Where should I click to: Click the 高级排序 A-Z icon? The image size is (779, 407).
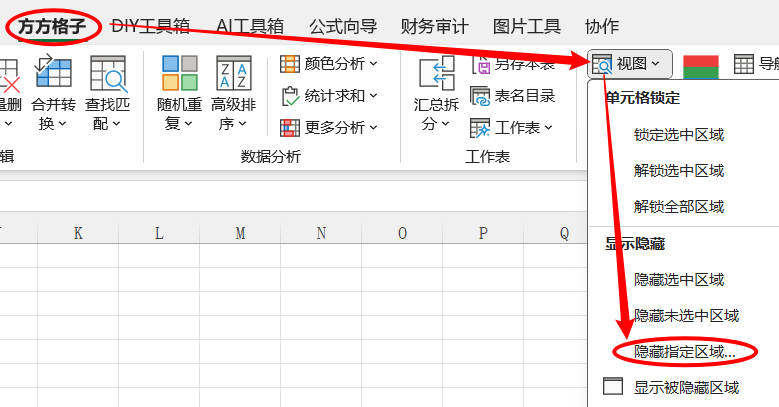[x=233, y=73]
